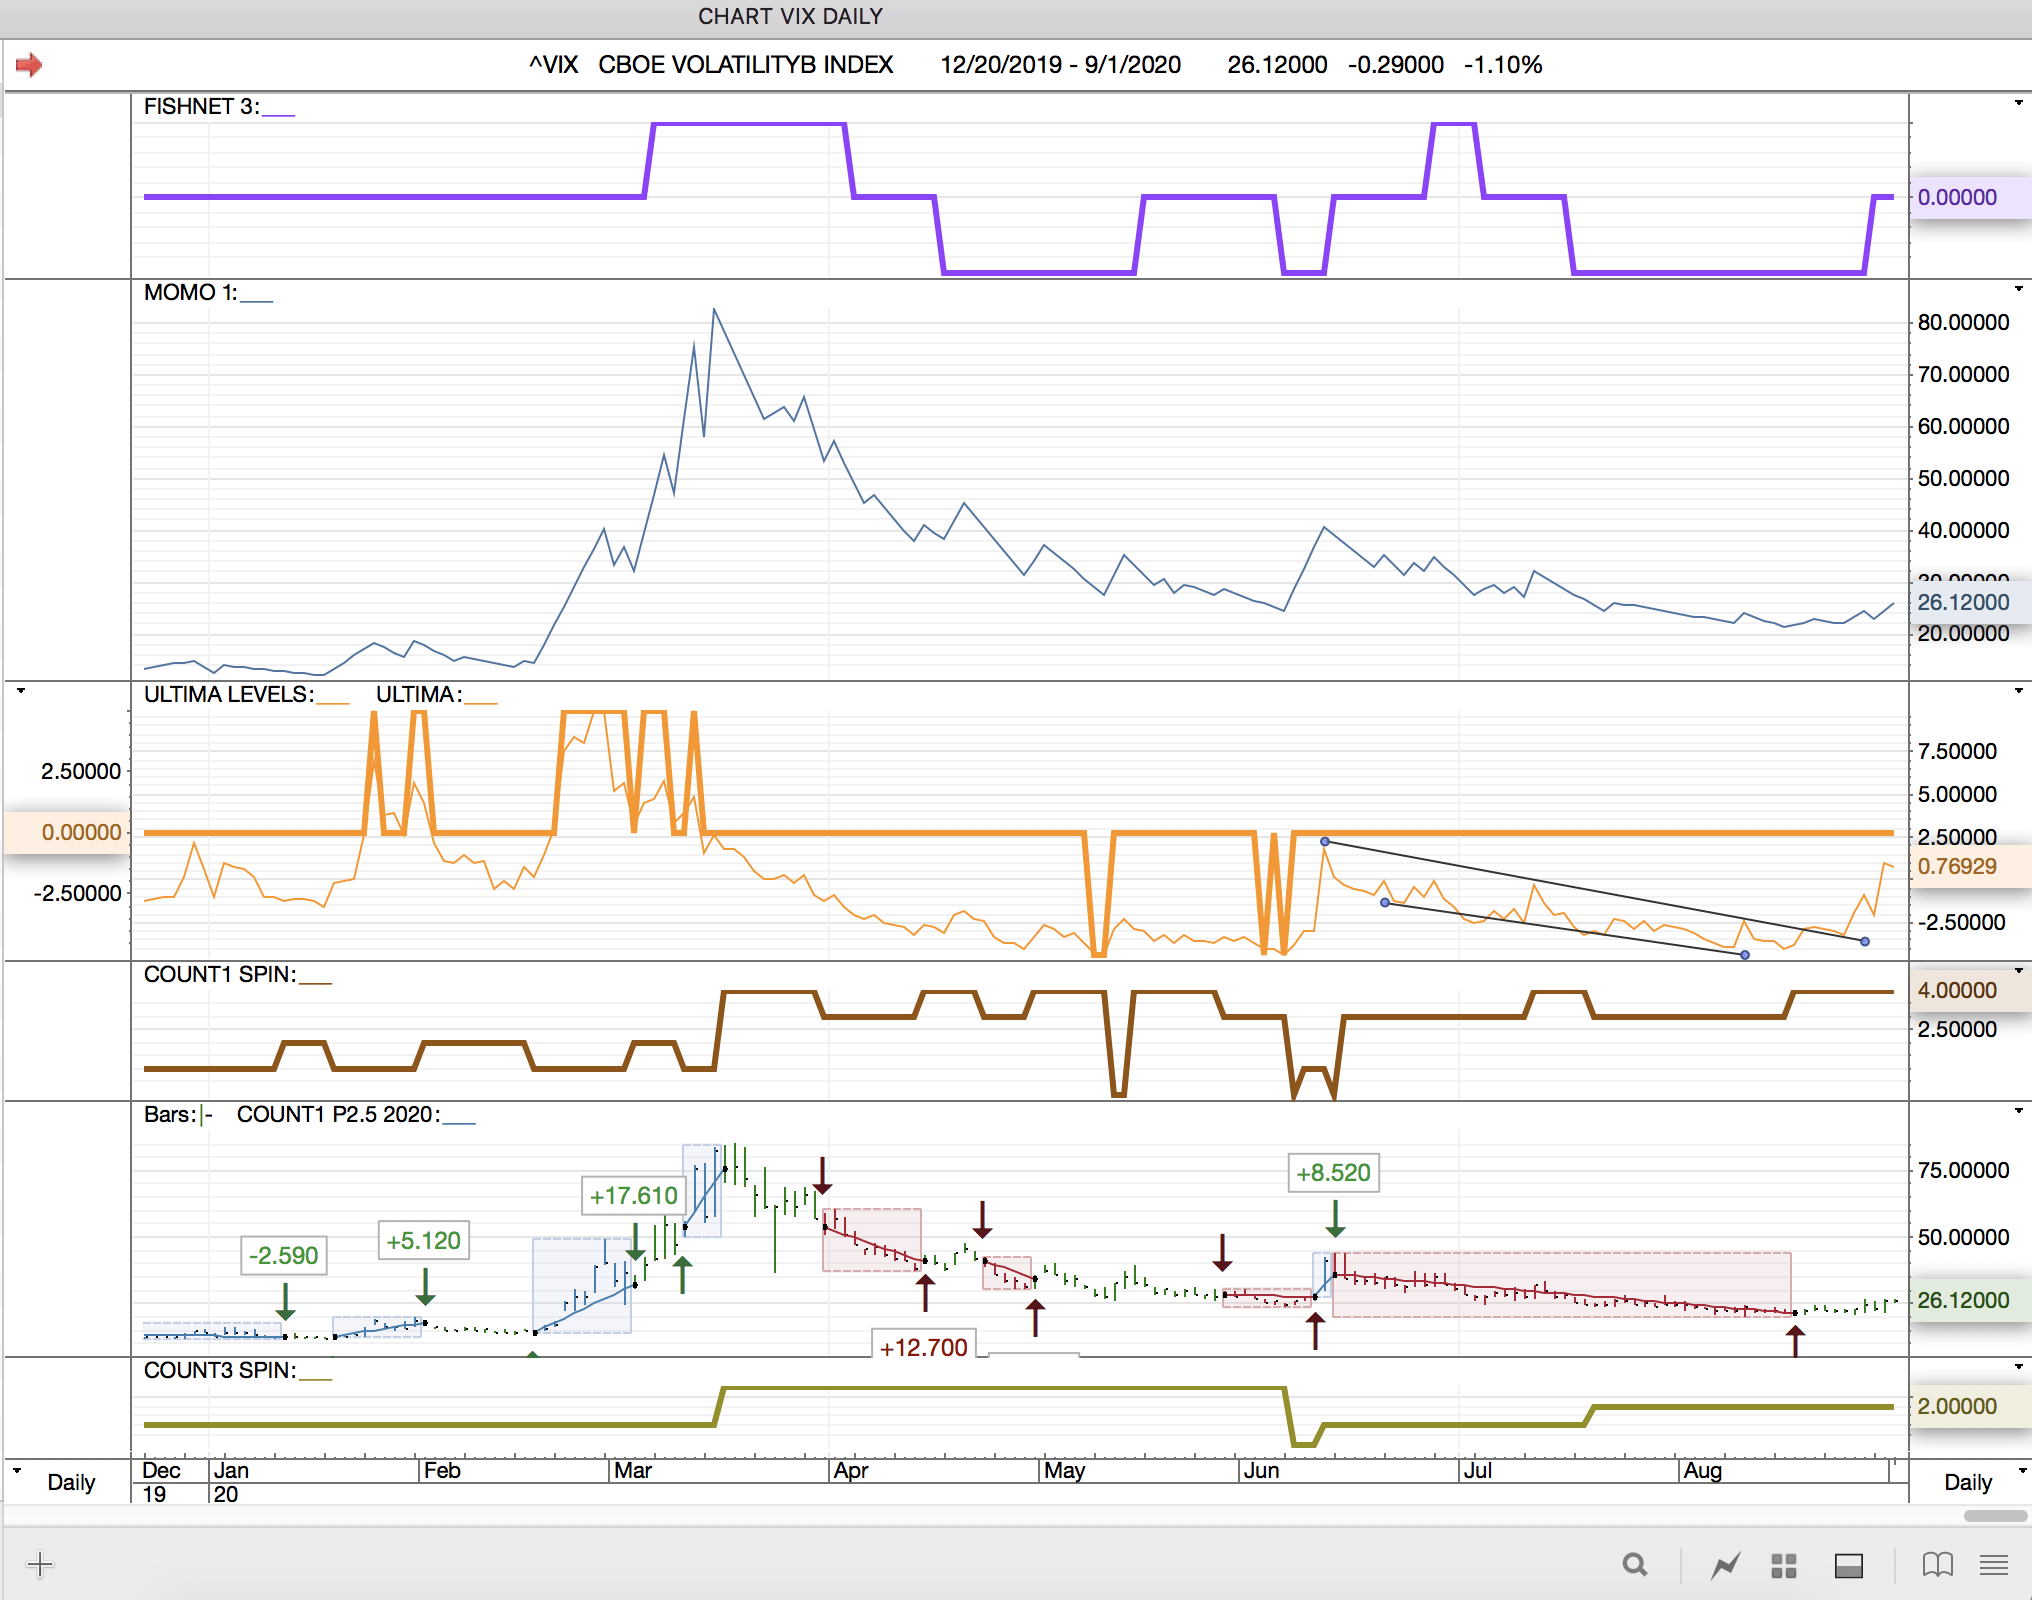This screenshot has height=1600, width=2032.
Task: Open the four-square grid view icon
Action: (x=1784, y=1565)
